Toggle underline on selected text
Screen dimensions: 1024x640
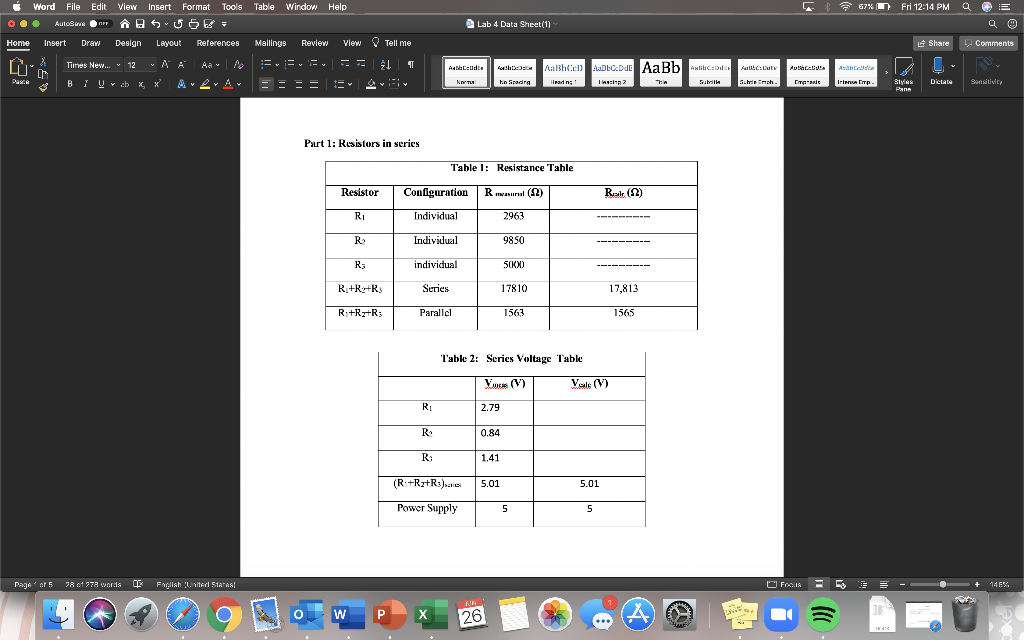(102, 83)
